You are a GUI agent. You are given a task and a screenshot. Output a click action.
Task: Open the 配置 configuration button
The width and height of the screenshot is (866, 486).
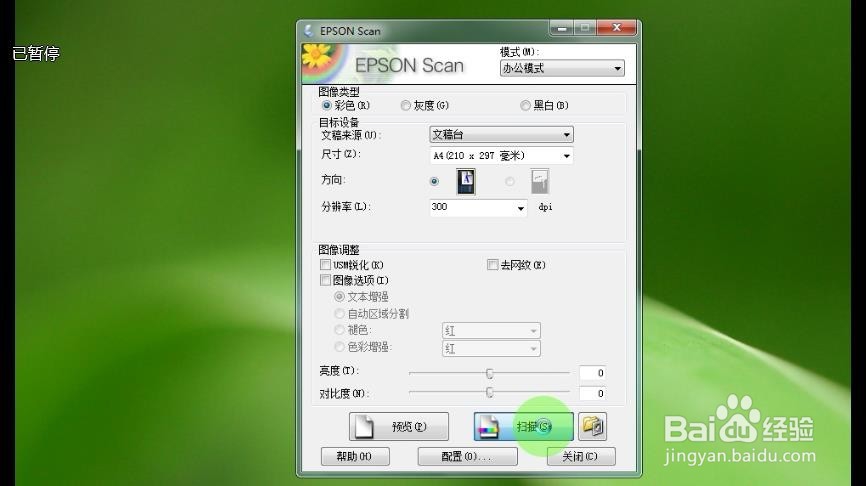pos(467,456)
